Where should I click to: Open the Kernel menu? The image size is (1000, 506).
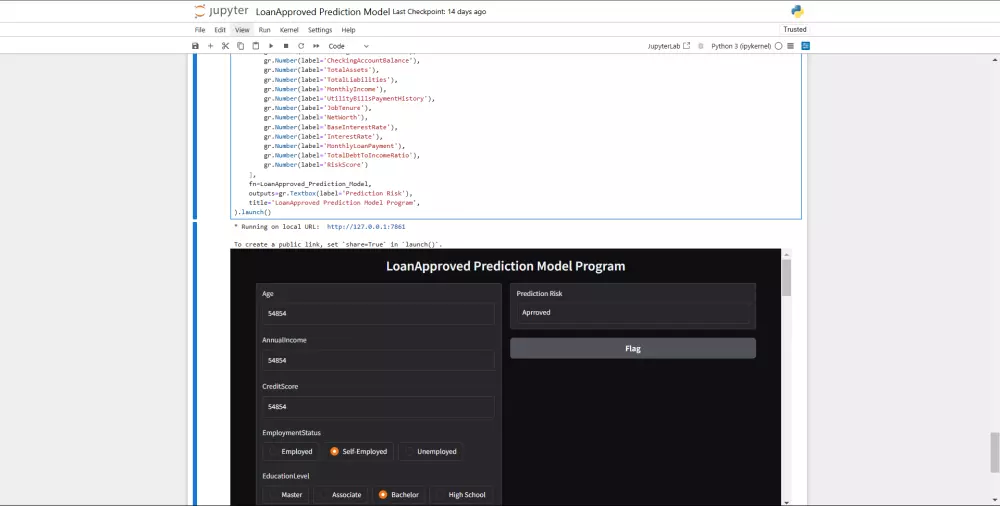pyautogui.click(x=289, y=30)
